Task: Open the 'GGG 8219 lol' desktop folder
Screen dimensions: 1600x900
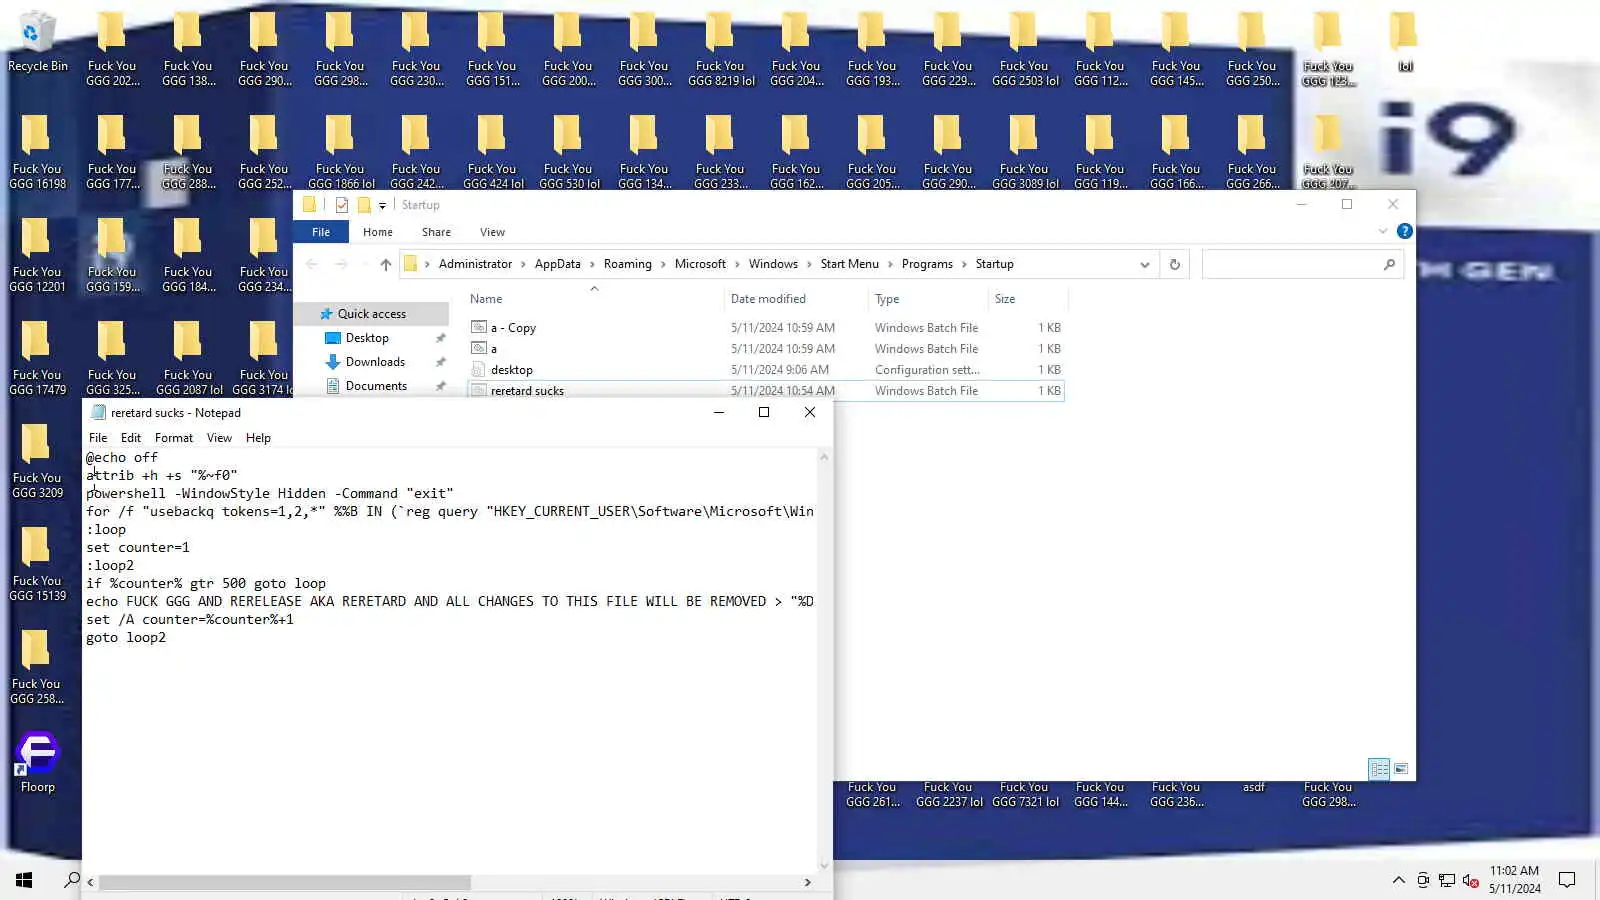Action: click(x=721, y=49)
